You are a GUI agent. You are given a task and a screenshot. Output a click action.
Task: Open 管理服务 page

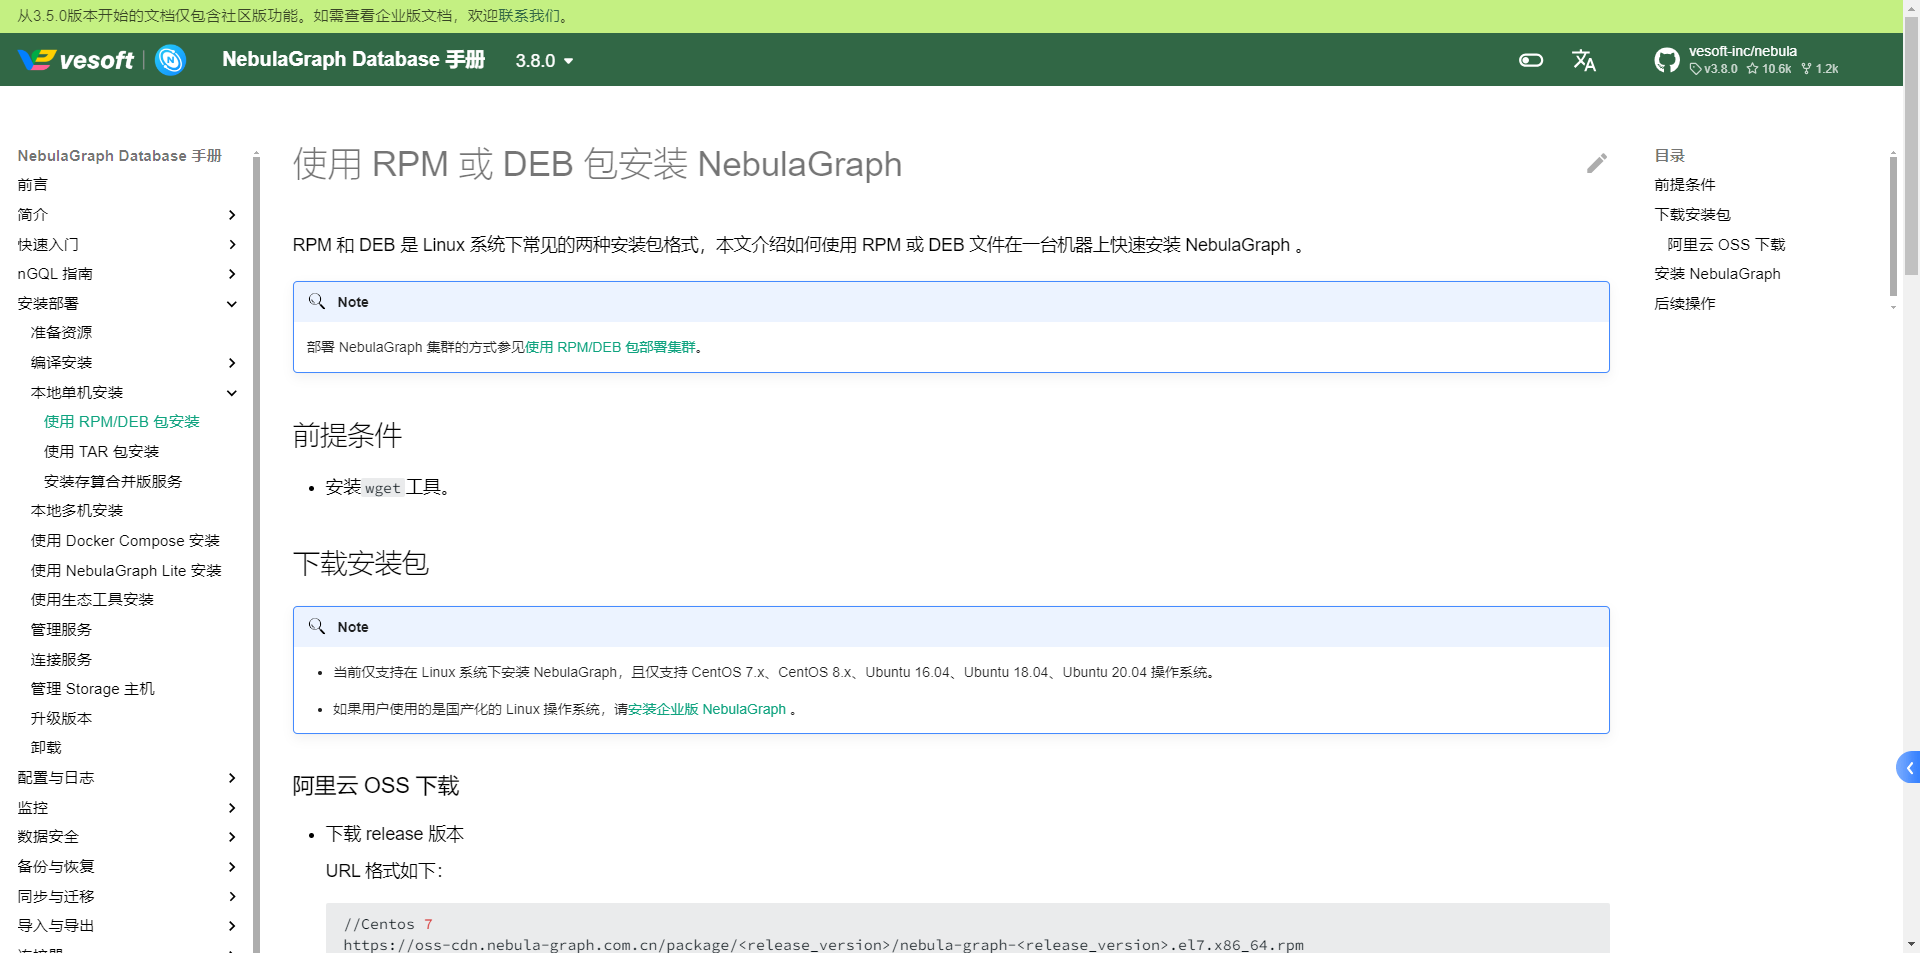pyautogui.click(x=61, y=630)
